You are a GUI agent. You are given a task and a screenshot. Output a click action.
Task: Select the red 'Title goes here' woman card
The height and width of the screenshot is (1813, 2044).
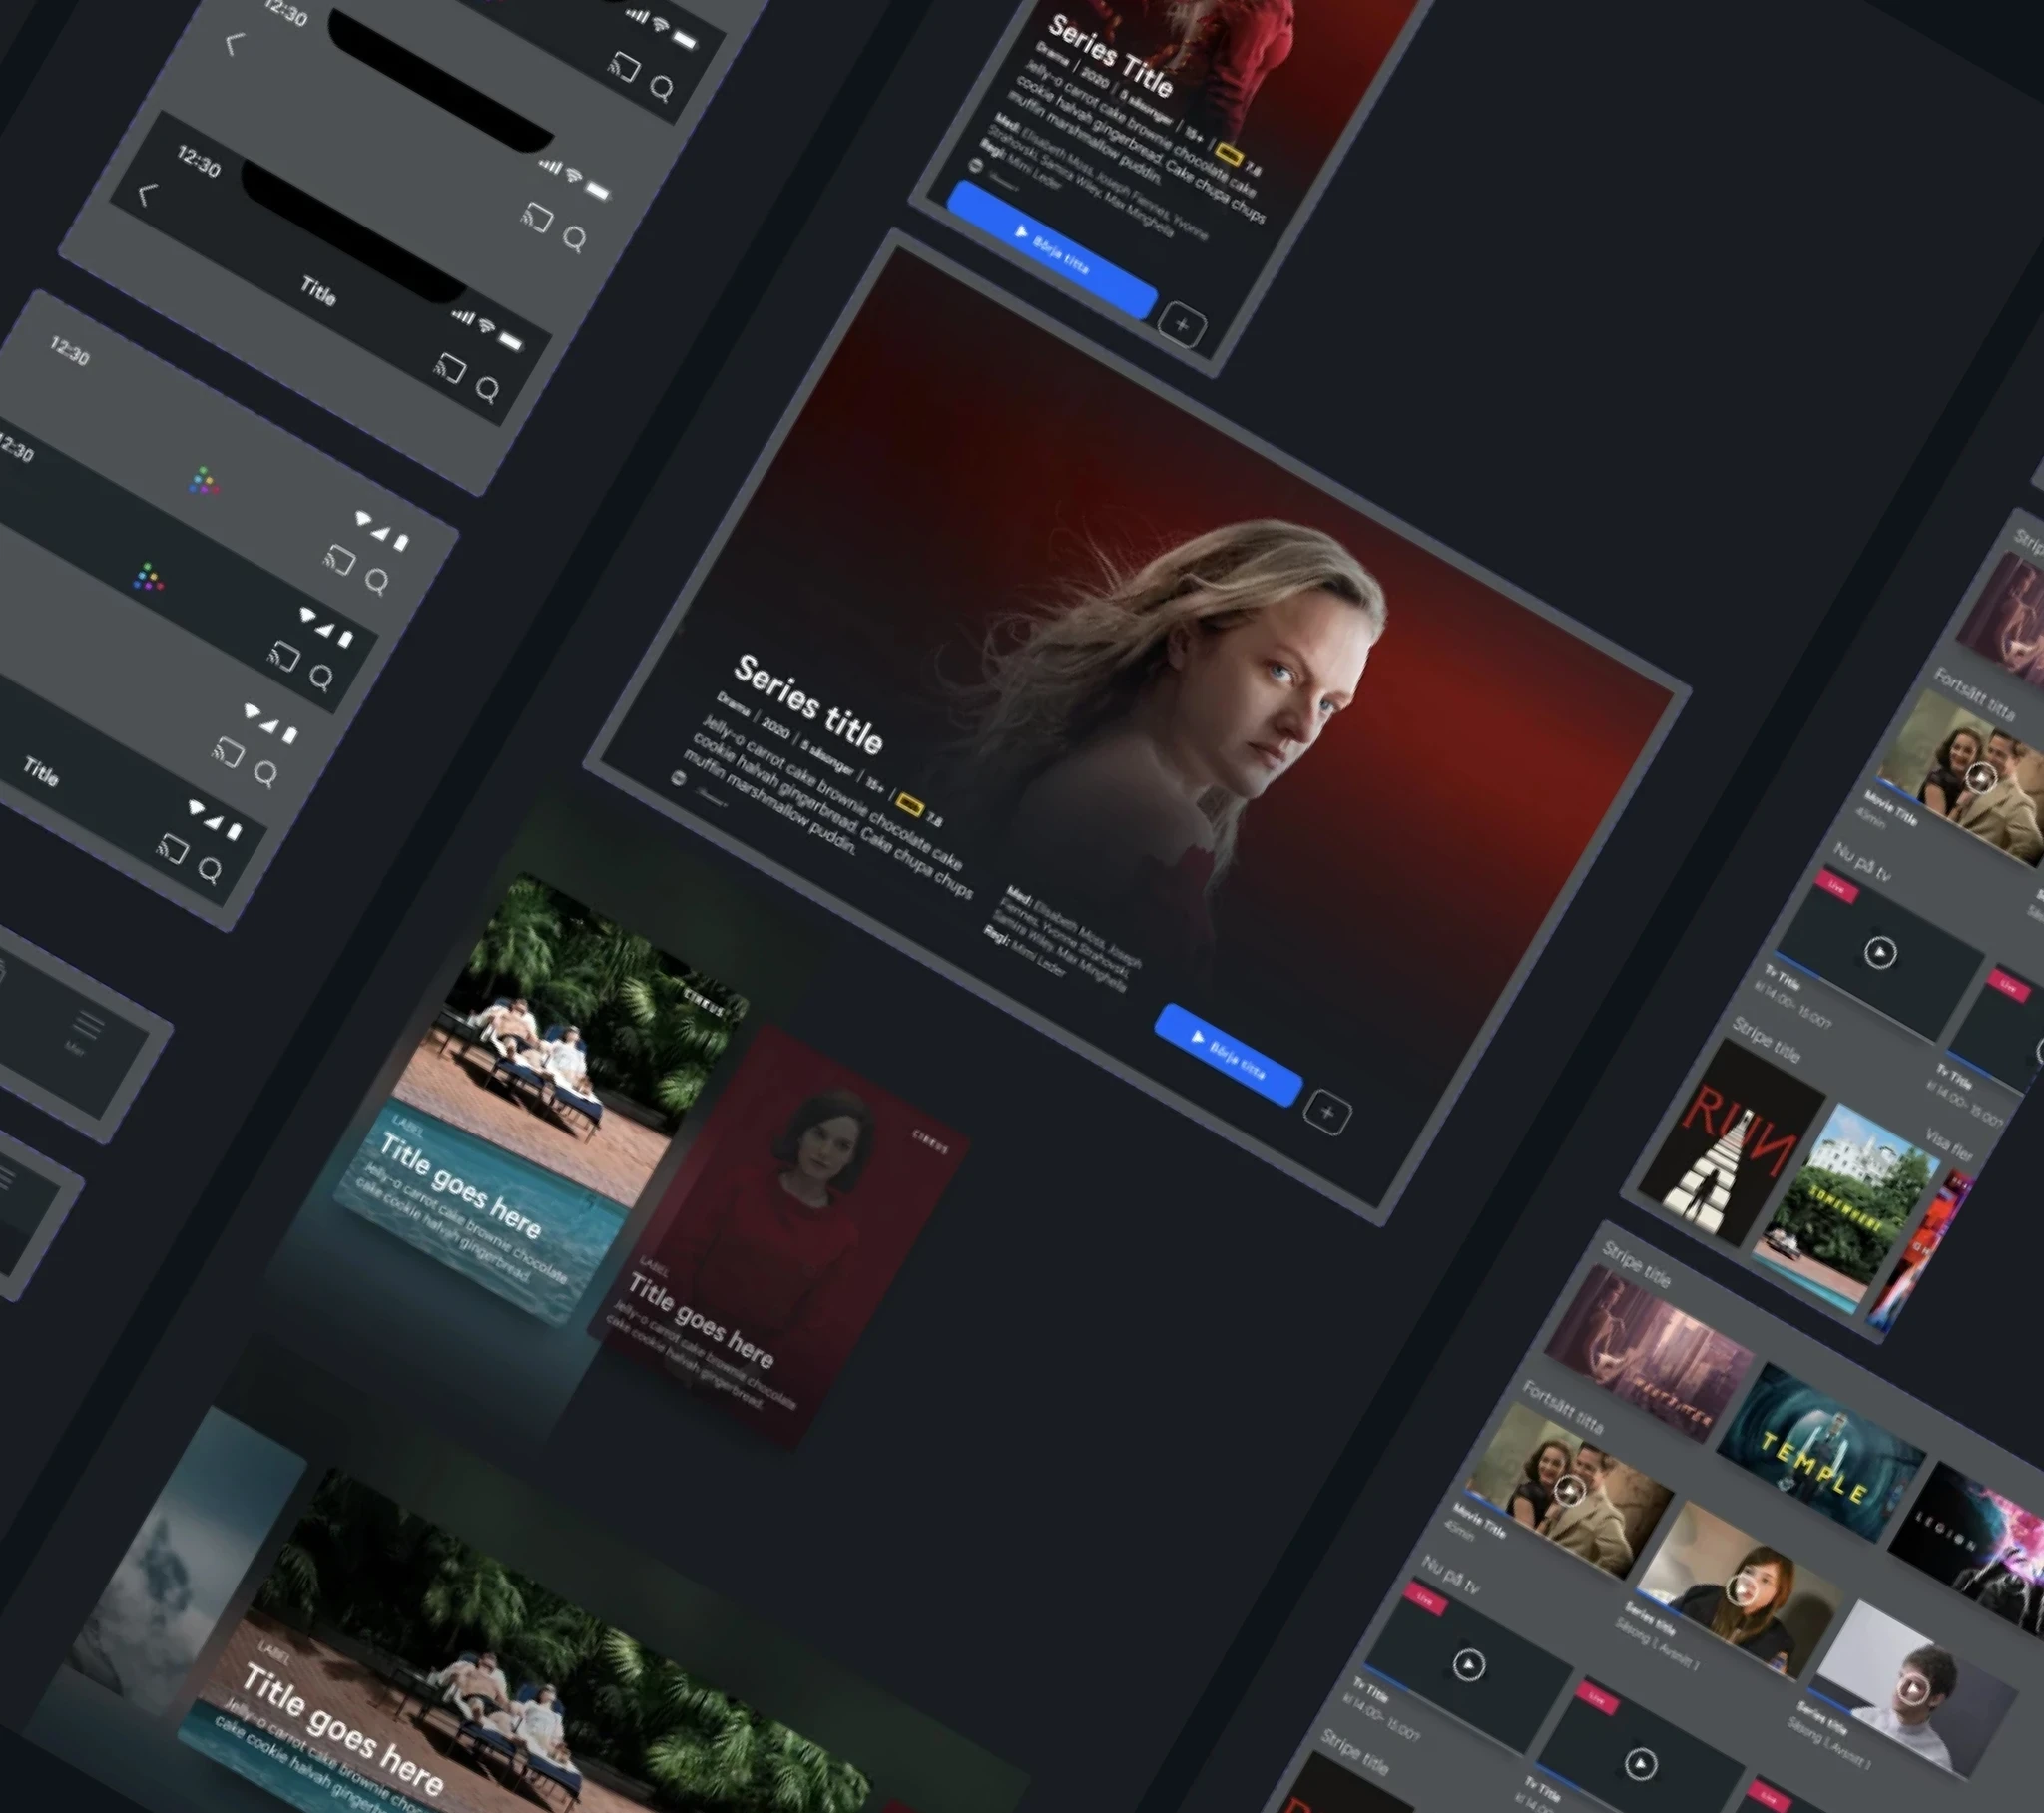coord(778,1238)
